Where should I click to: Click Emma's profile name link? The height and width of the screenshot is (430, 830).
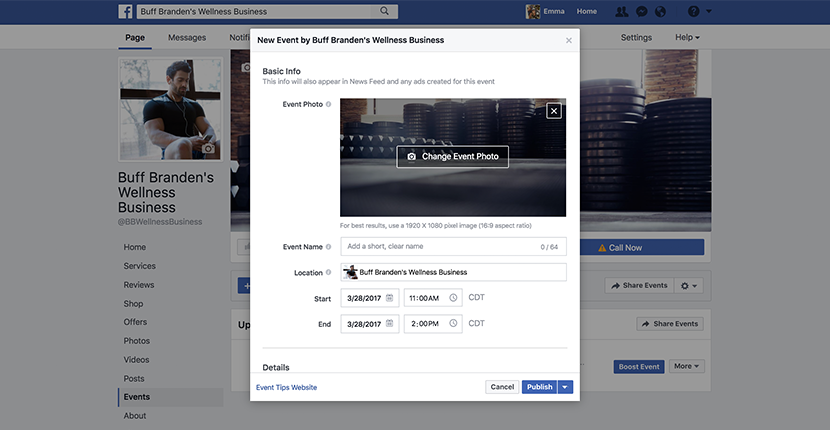click(554, 11)
